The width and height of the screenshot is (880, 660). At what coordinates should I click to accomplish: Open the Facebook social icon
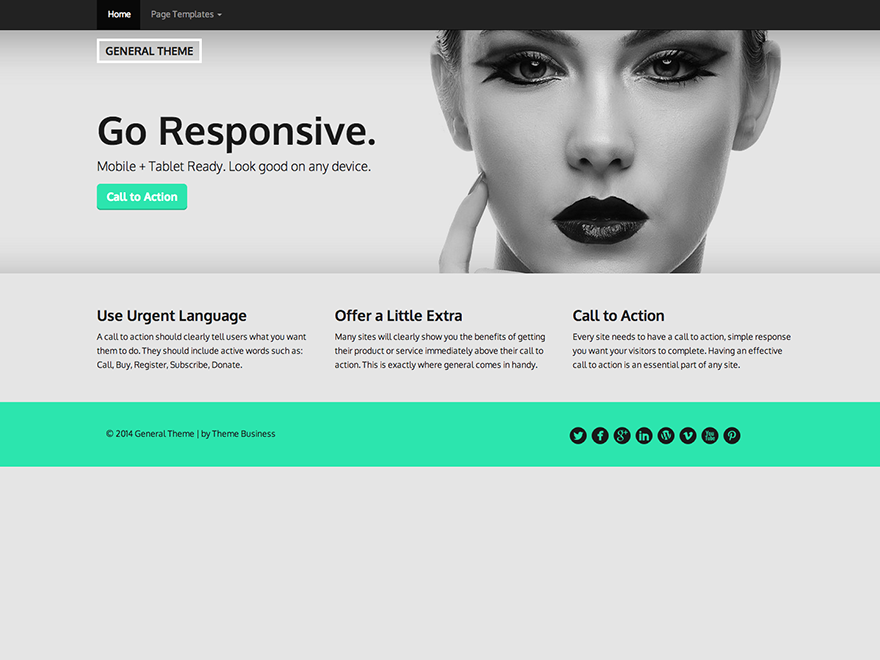(600, 435)
